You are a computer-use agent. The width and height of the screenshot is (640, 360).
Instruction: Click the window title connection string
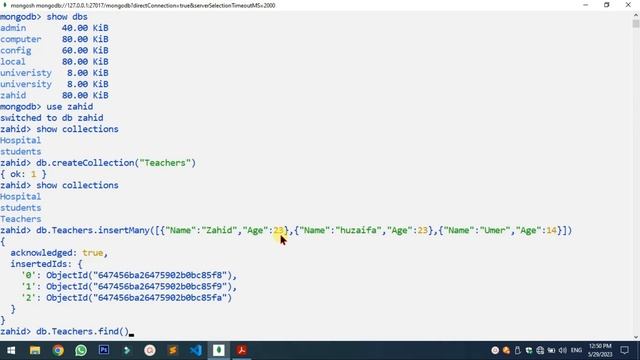[142, 5]
